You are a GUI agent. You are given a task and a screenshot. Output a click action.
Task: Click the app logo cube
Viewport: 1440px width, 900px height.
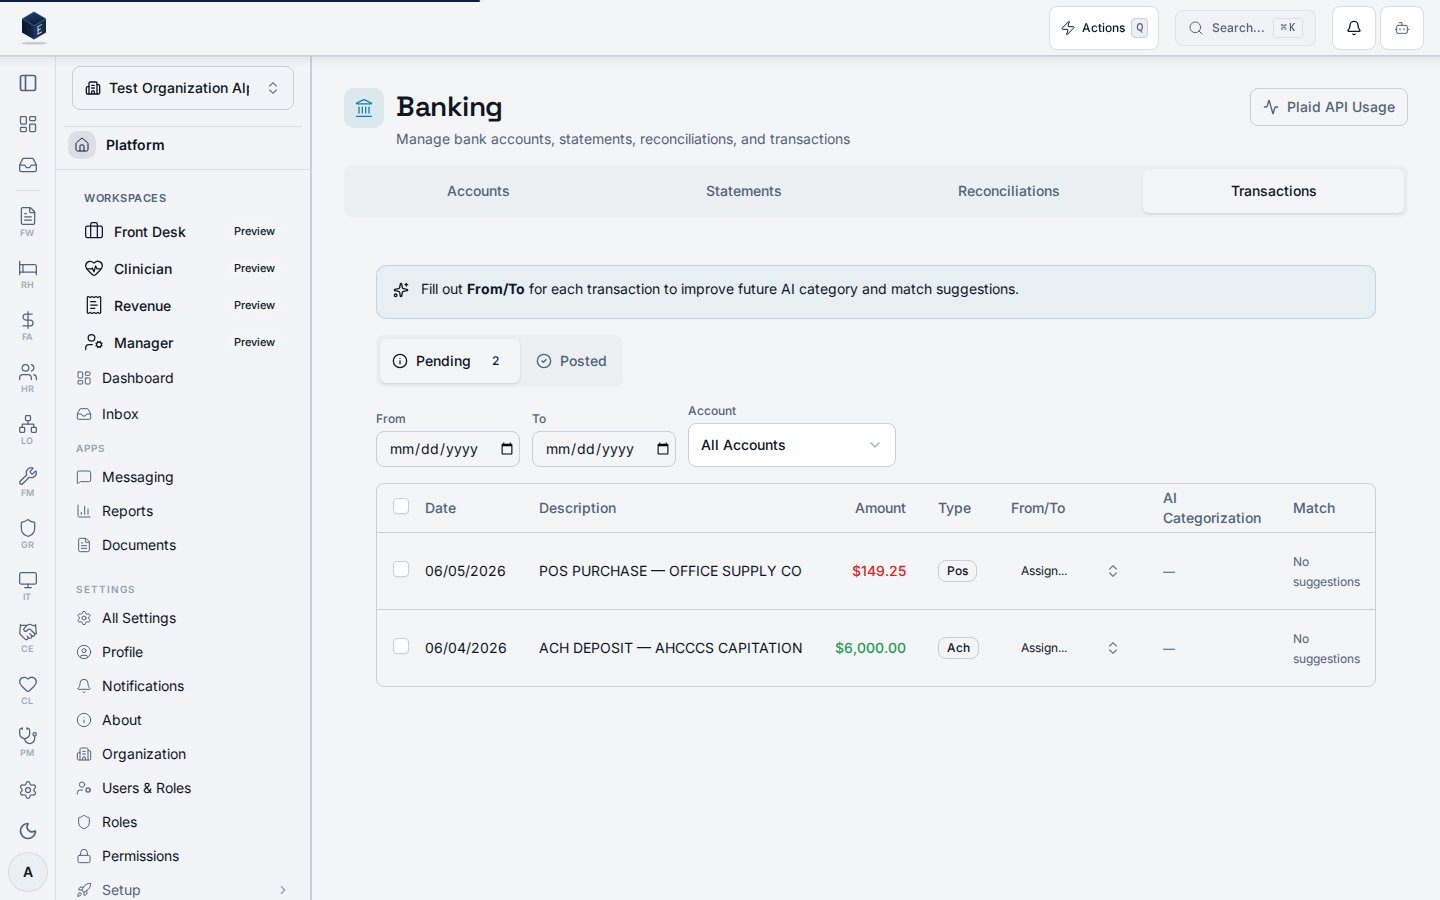tap(34, 27)
